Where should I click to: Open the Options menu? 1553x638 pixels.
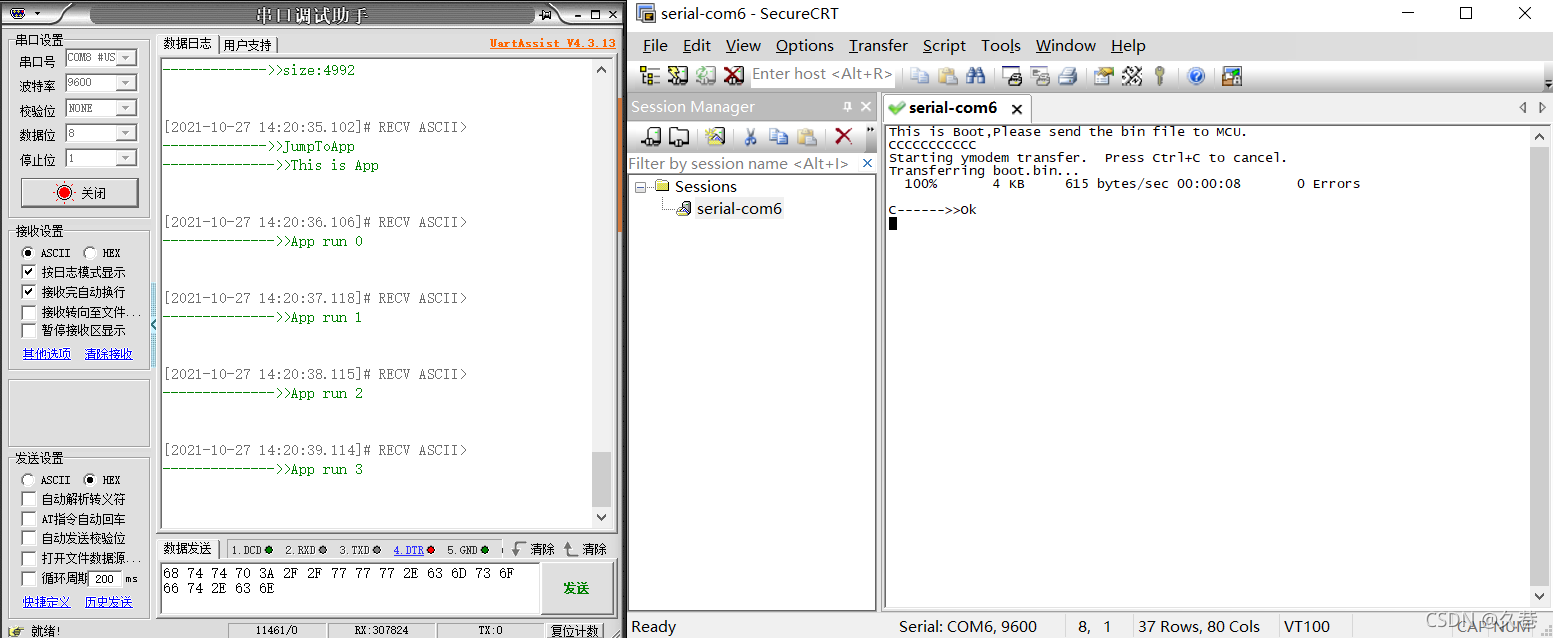tap(804, 45)
